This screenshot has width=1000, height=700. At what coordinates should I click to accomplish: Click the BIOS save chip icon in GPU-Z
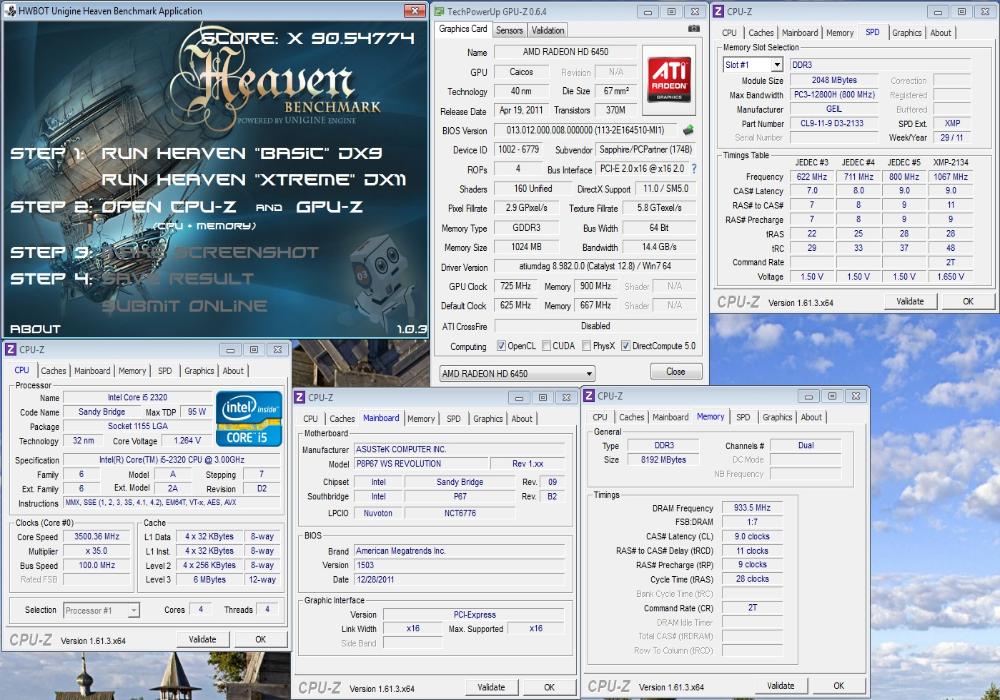pos(688,130)
